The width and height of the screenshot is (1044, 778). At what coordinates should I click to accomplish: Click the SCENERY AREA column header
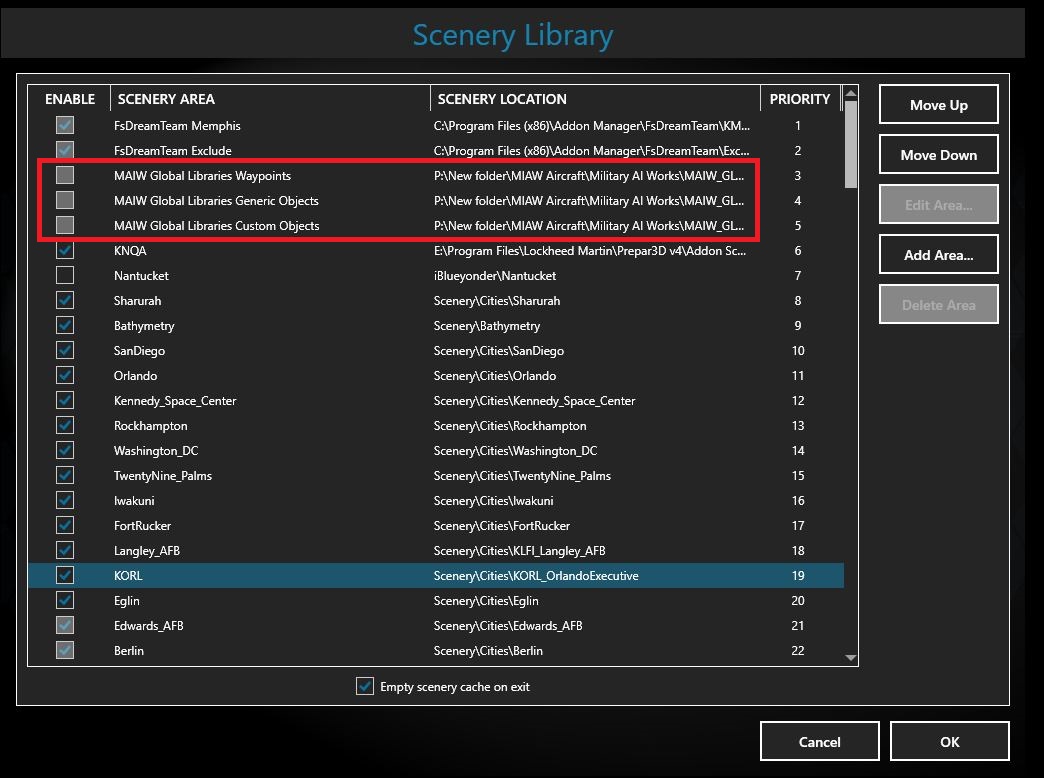(x=270, y=99)
